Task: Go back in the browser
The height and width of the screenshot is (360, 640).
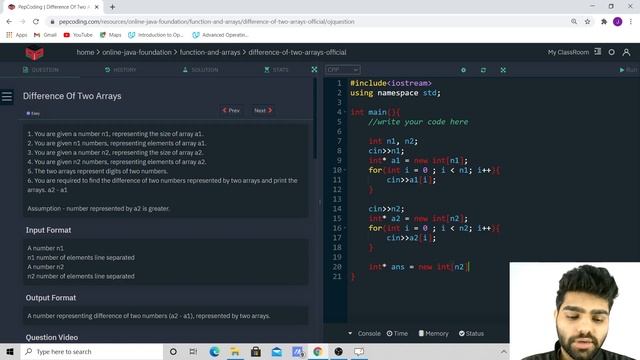Action: 9,22
